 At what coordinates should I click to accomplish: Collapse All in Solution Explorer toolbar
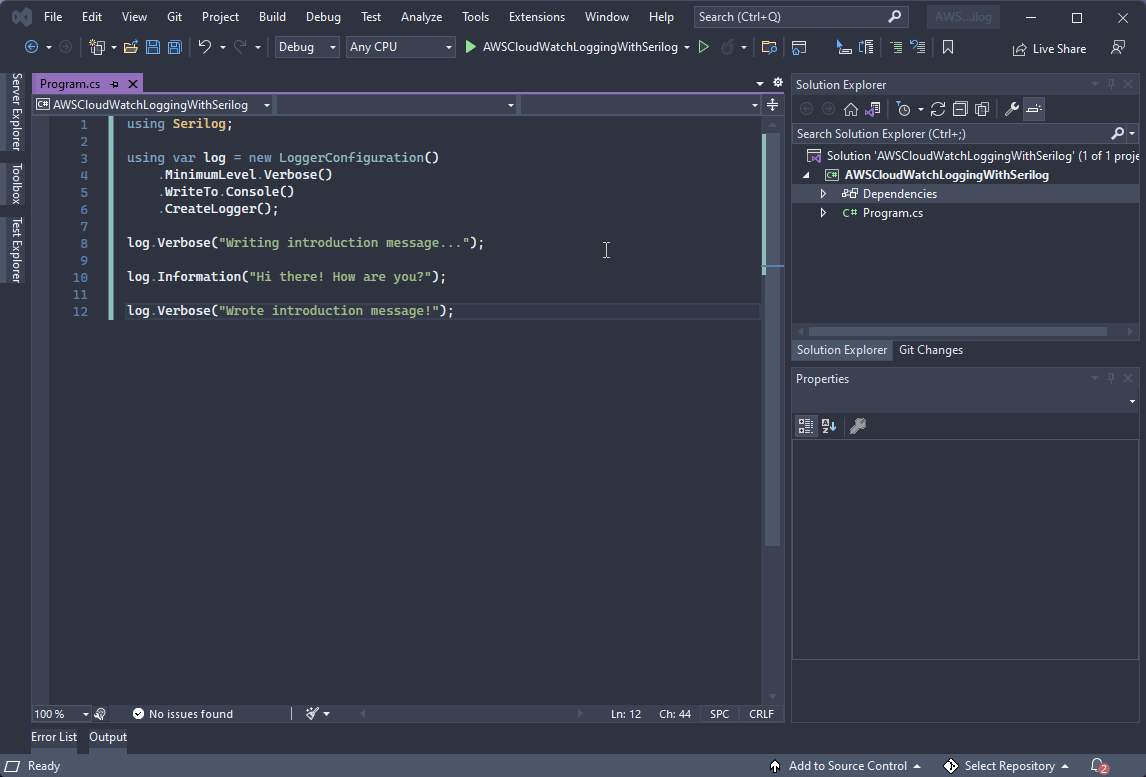coord(960,109)
